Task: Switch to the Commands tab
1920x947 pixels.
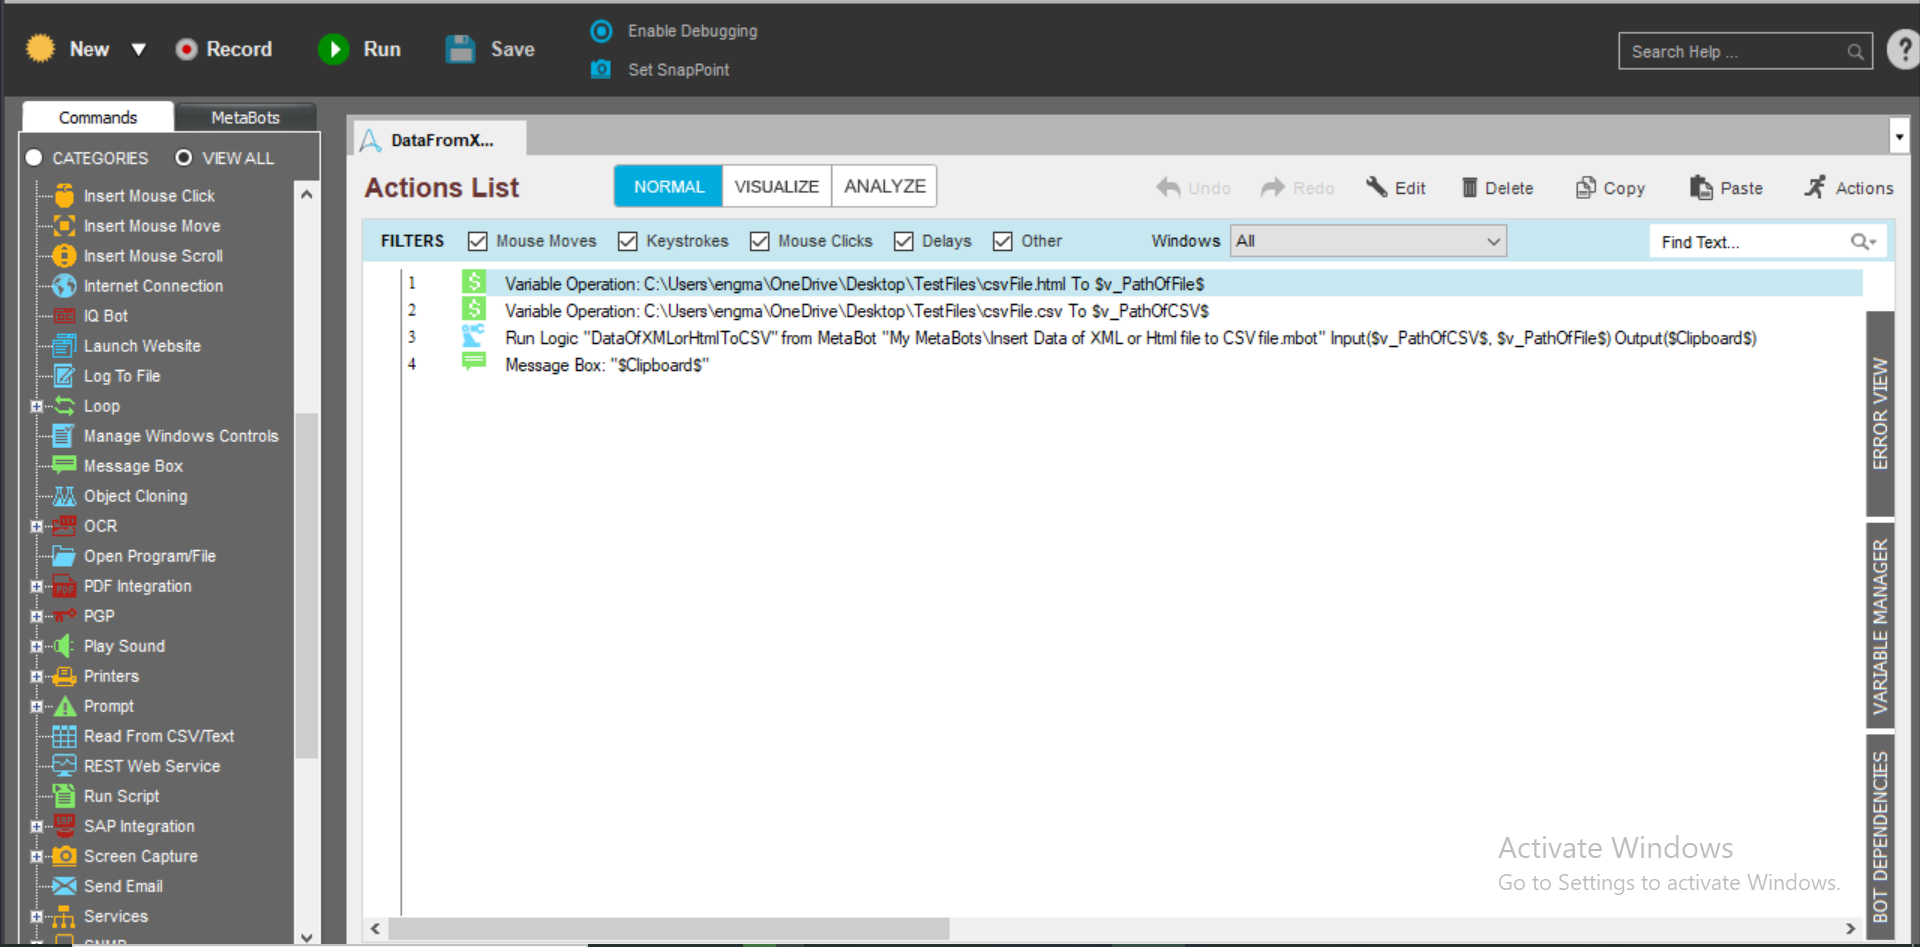Action: (x=98, y=117)
